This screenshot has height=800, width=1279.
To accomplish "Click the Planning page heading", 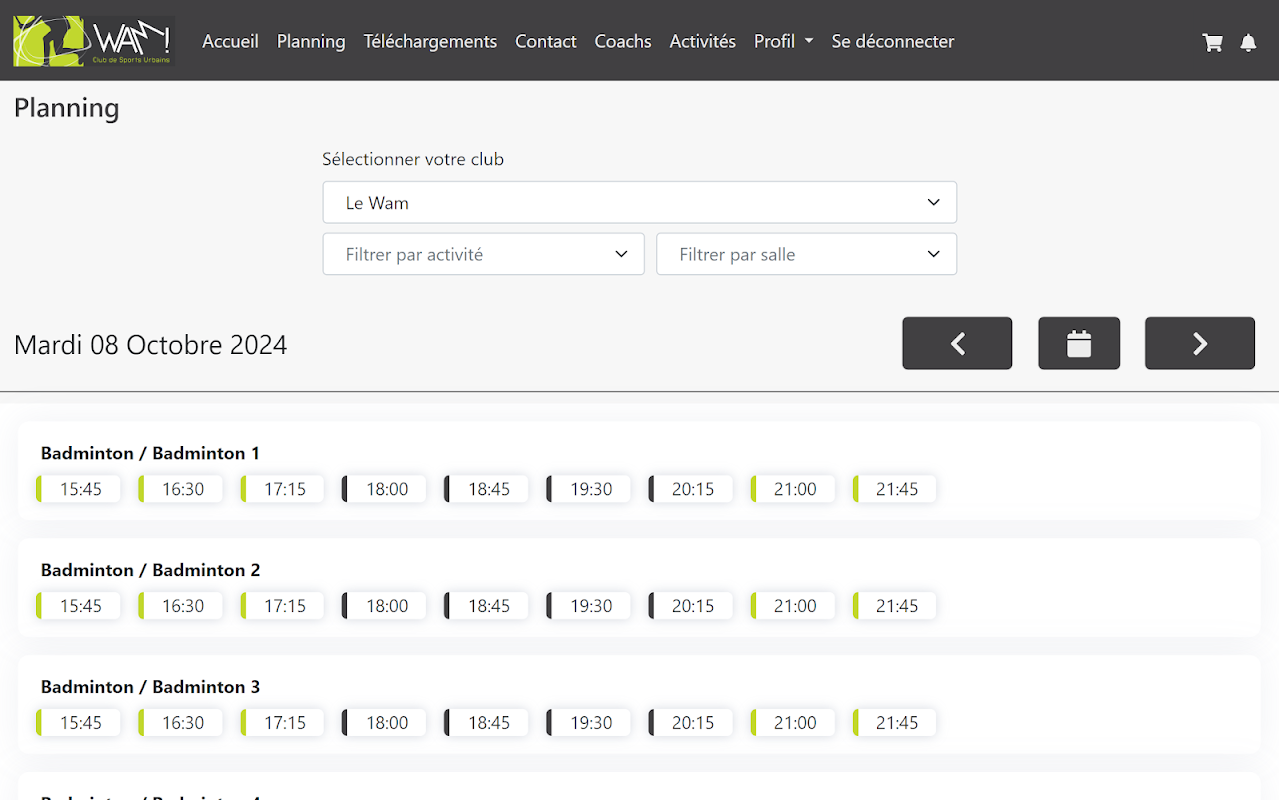I will 67,108.
